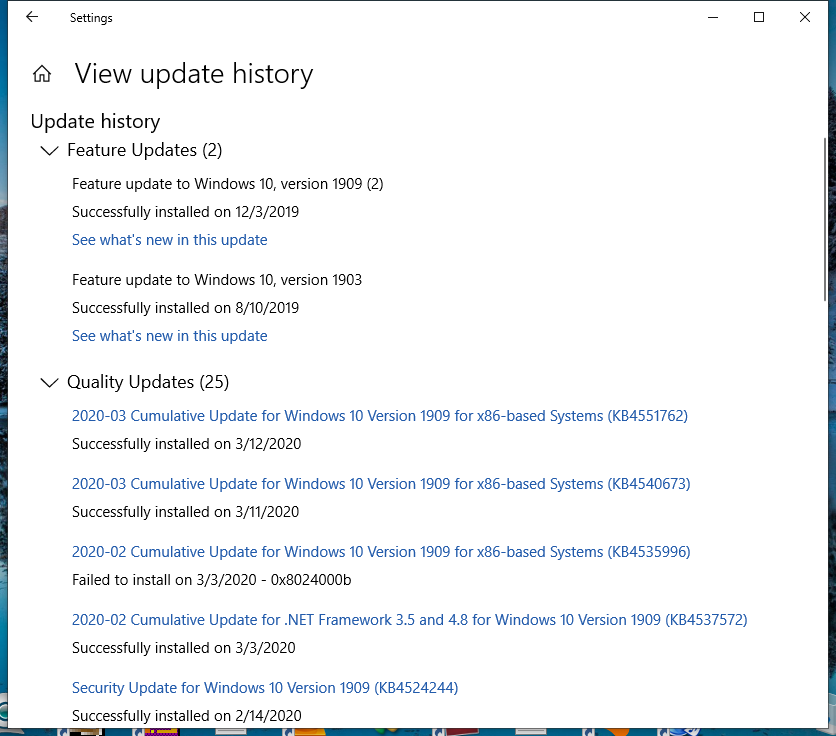The width and height of the screenshot is (836, 736).
Task: Click 'Successfully installed on 3/11/2020' text
Action: pyautogui.click(x=186, y=512)
